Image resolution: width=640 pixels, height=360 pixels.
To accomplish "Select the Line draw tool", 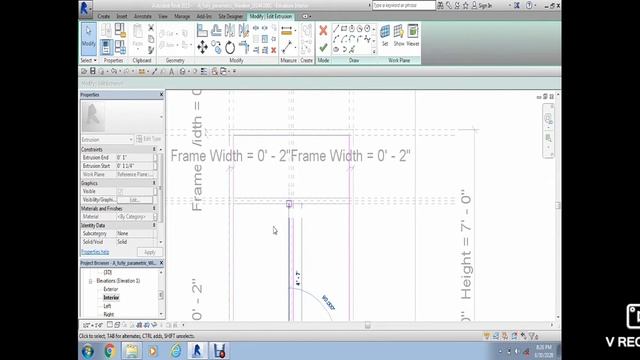I will click(336, 29).
